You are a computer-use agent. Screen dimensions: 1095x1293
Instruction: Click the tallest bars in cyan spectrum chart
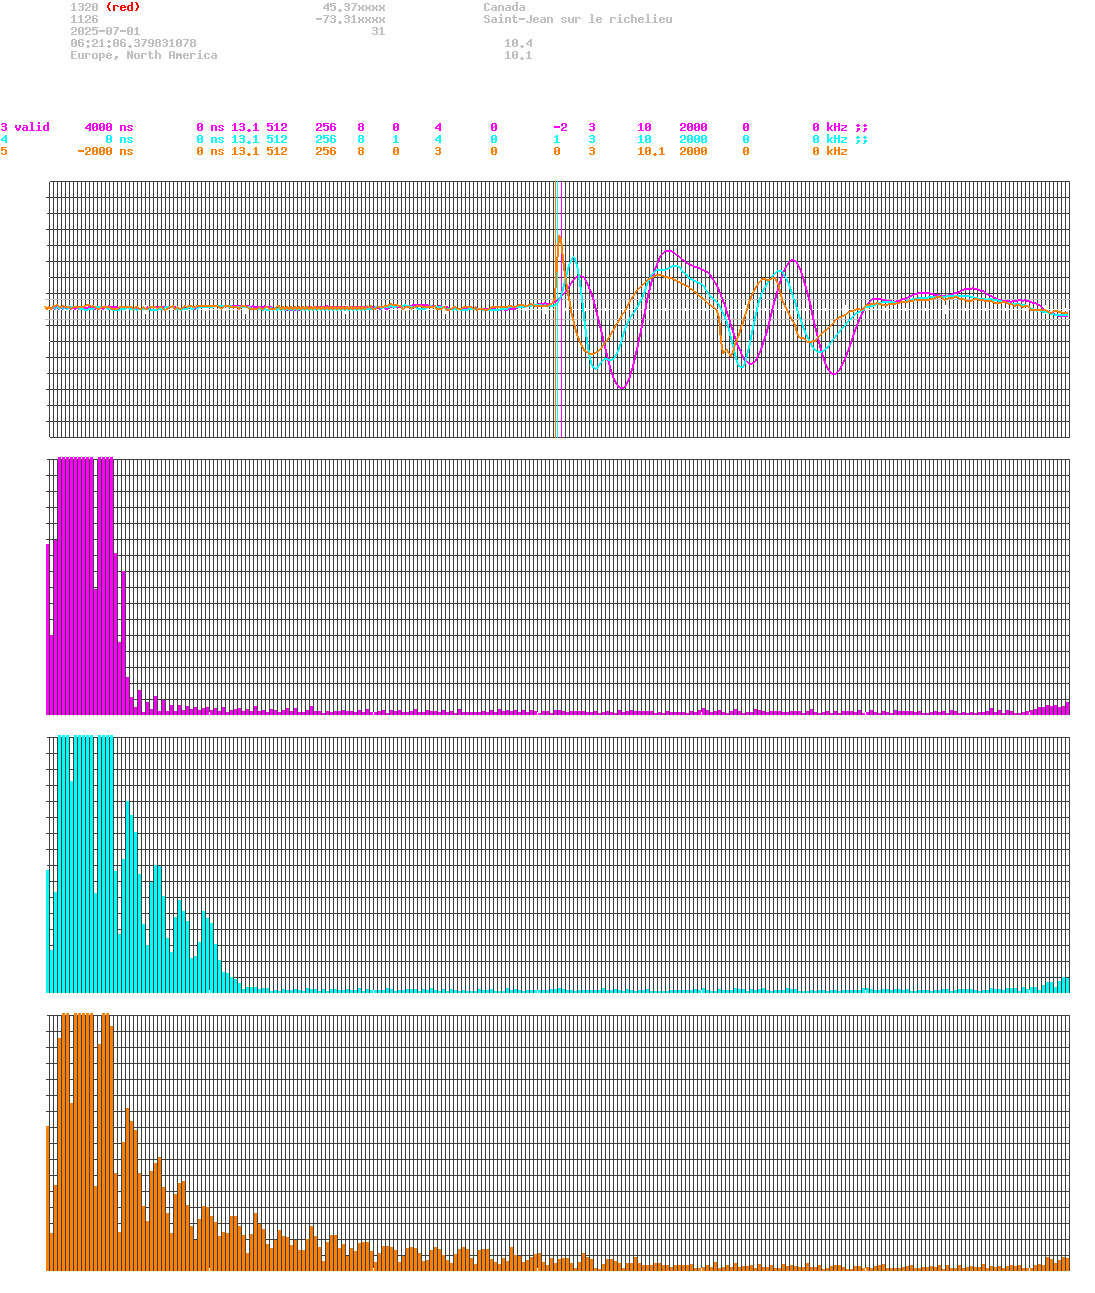(85, 863)
